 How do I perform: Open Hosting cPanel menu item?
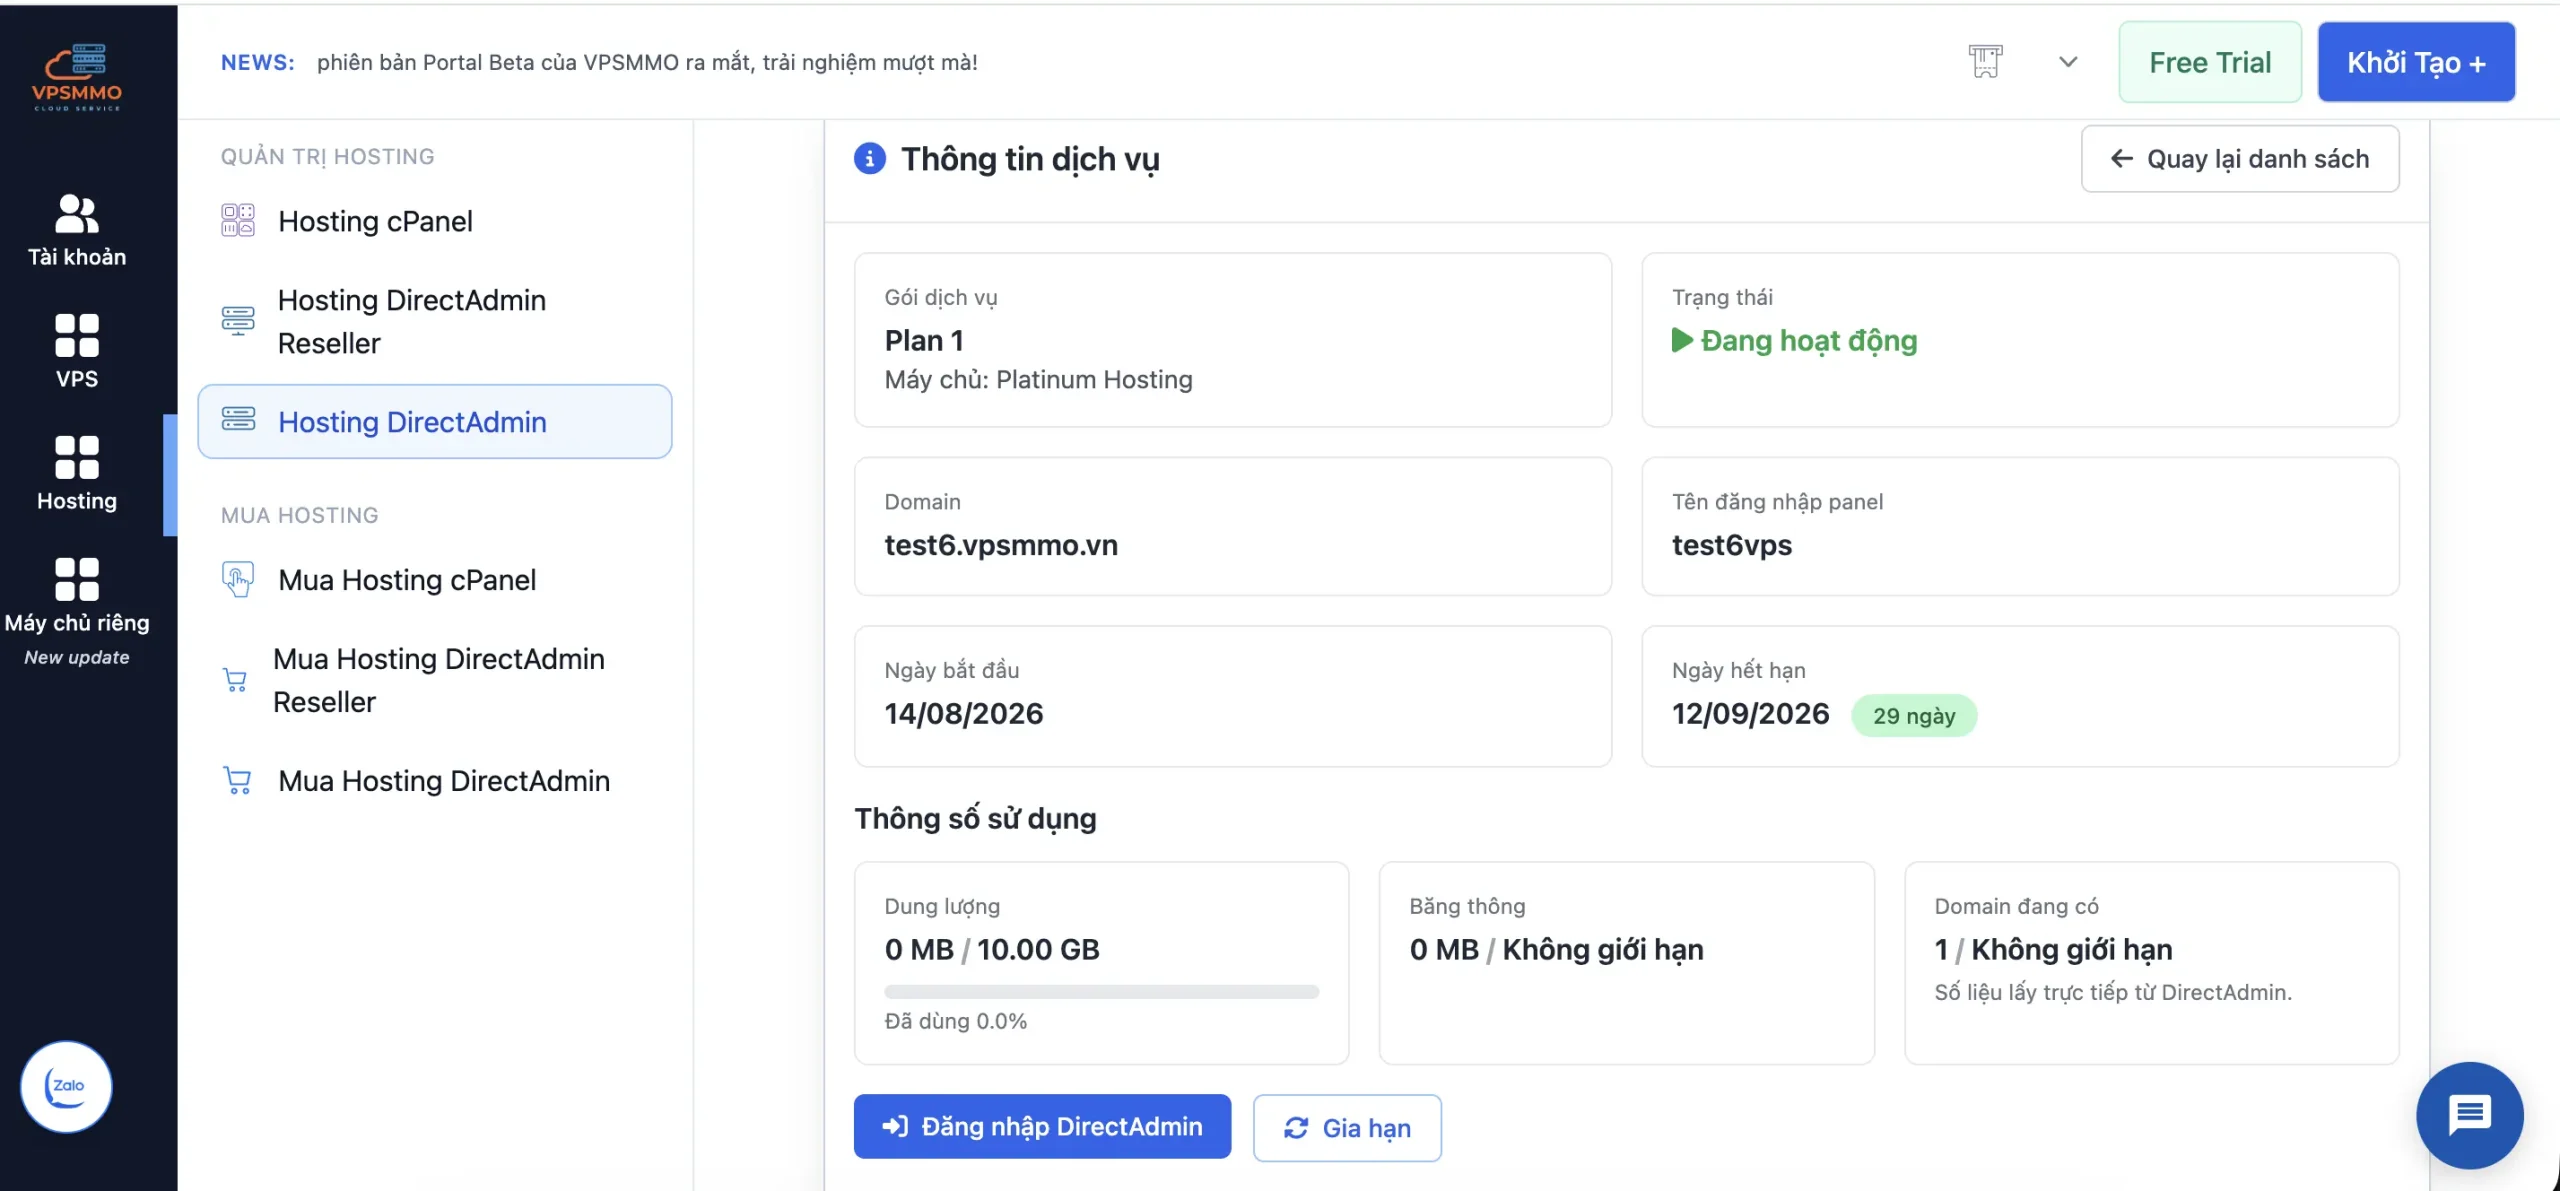tap(434, 220)
